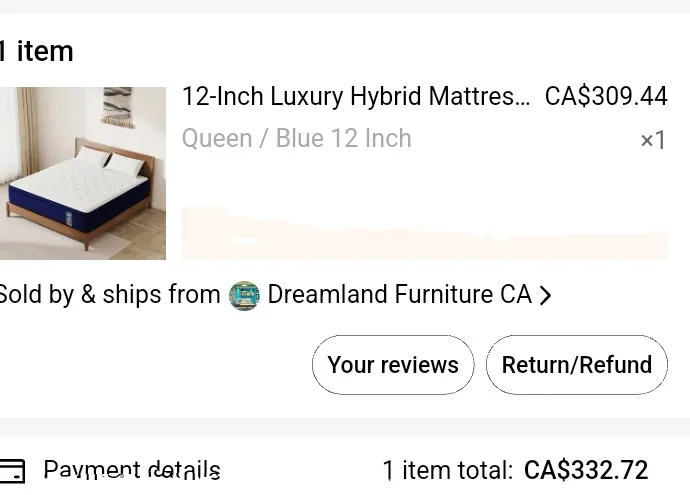Open the 12-Inch Luxury Hybrid Mattress title

click(x=356, y=96)
